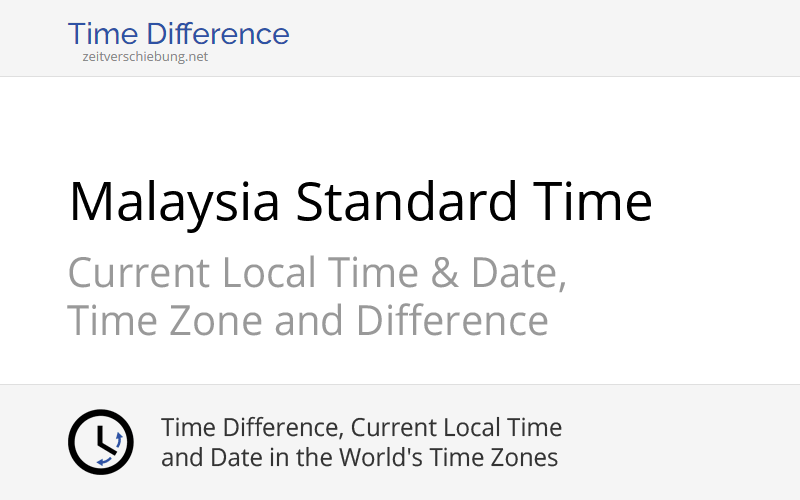
Task: Click the "Time Difference, Current Local Time" footer line
Action: click(361, 428)
